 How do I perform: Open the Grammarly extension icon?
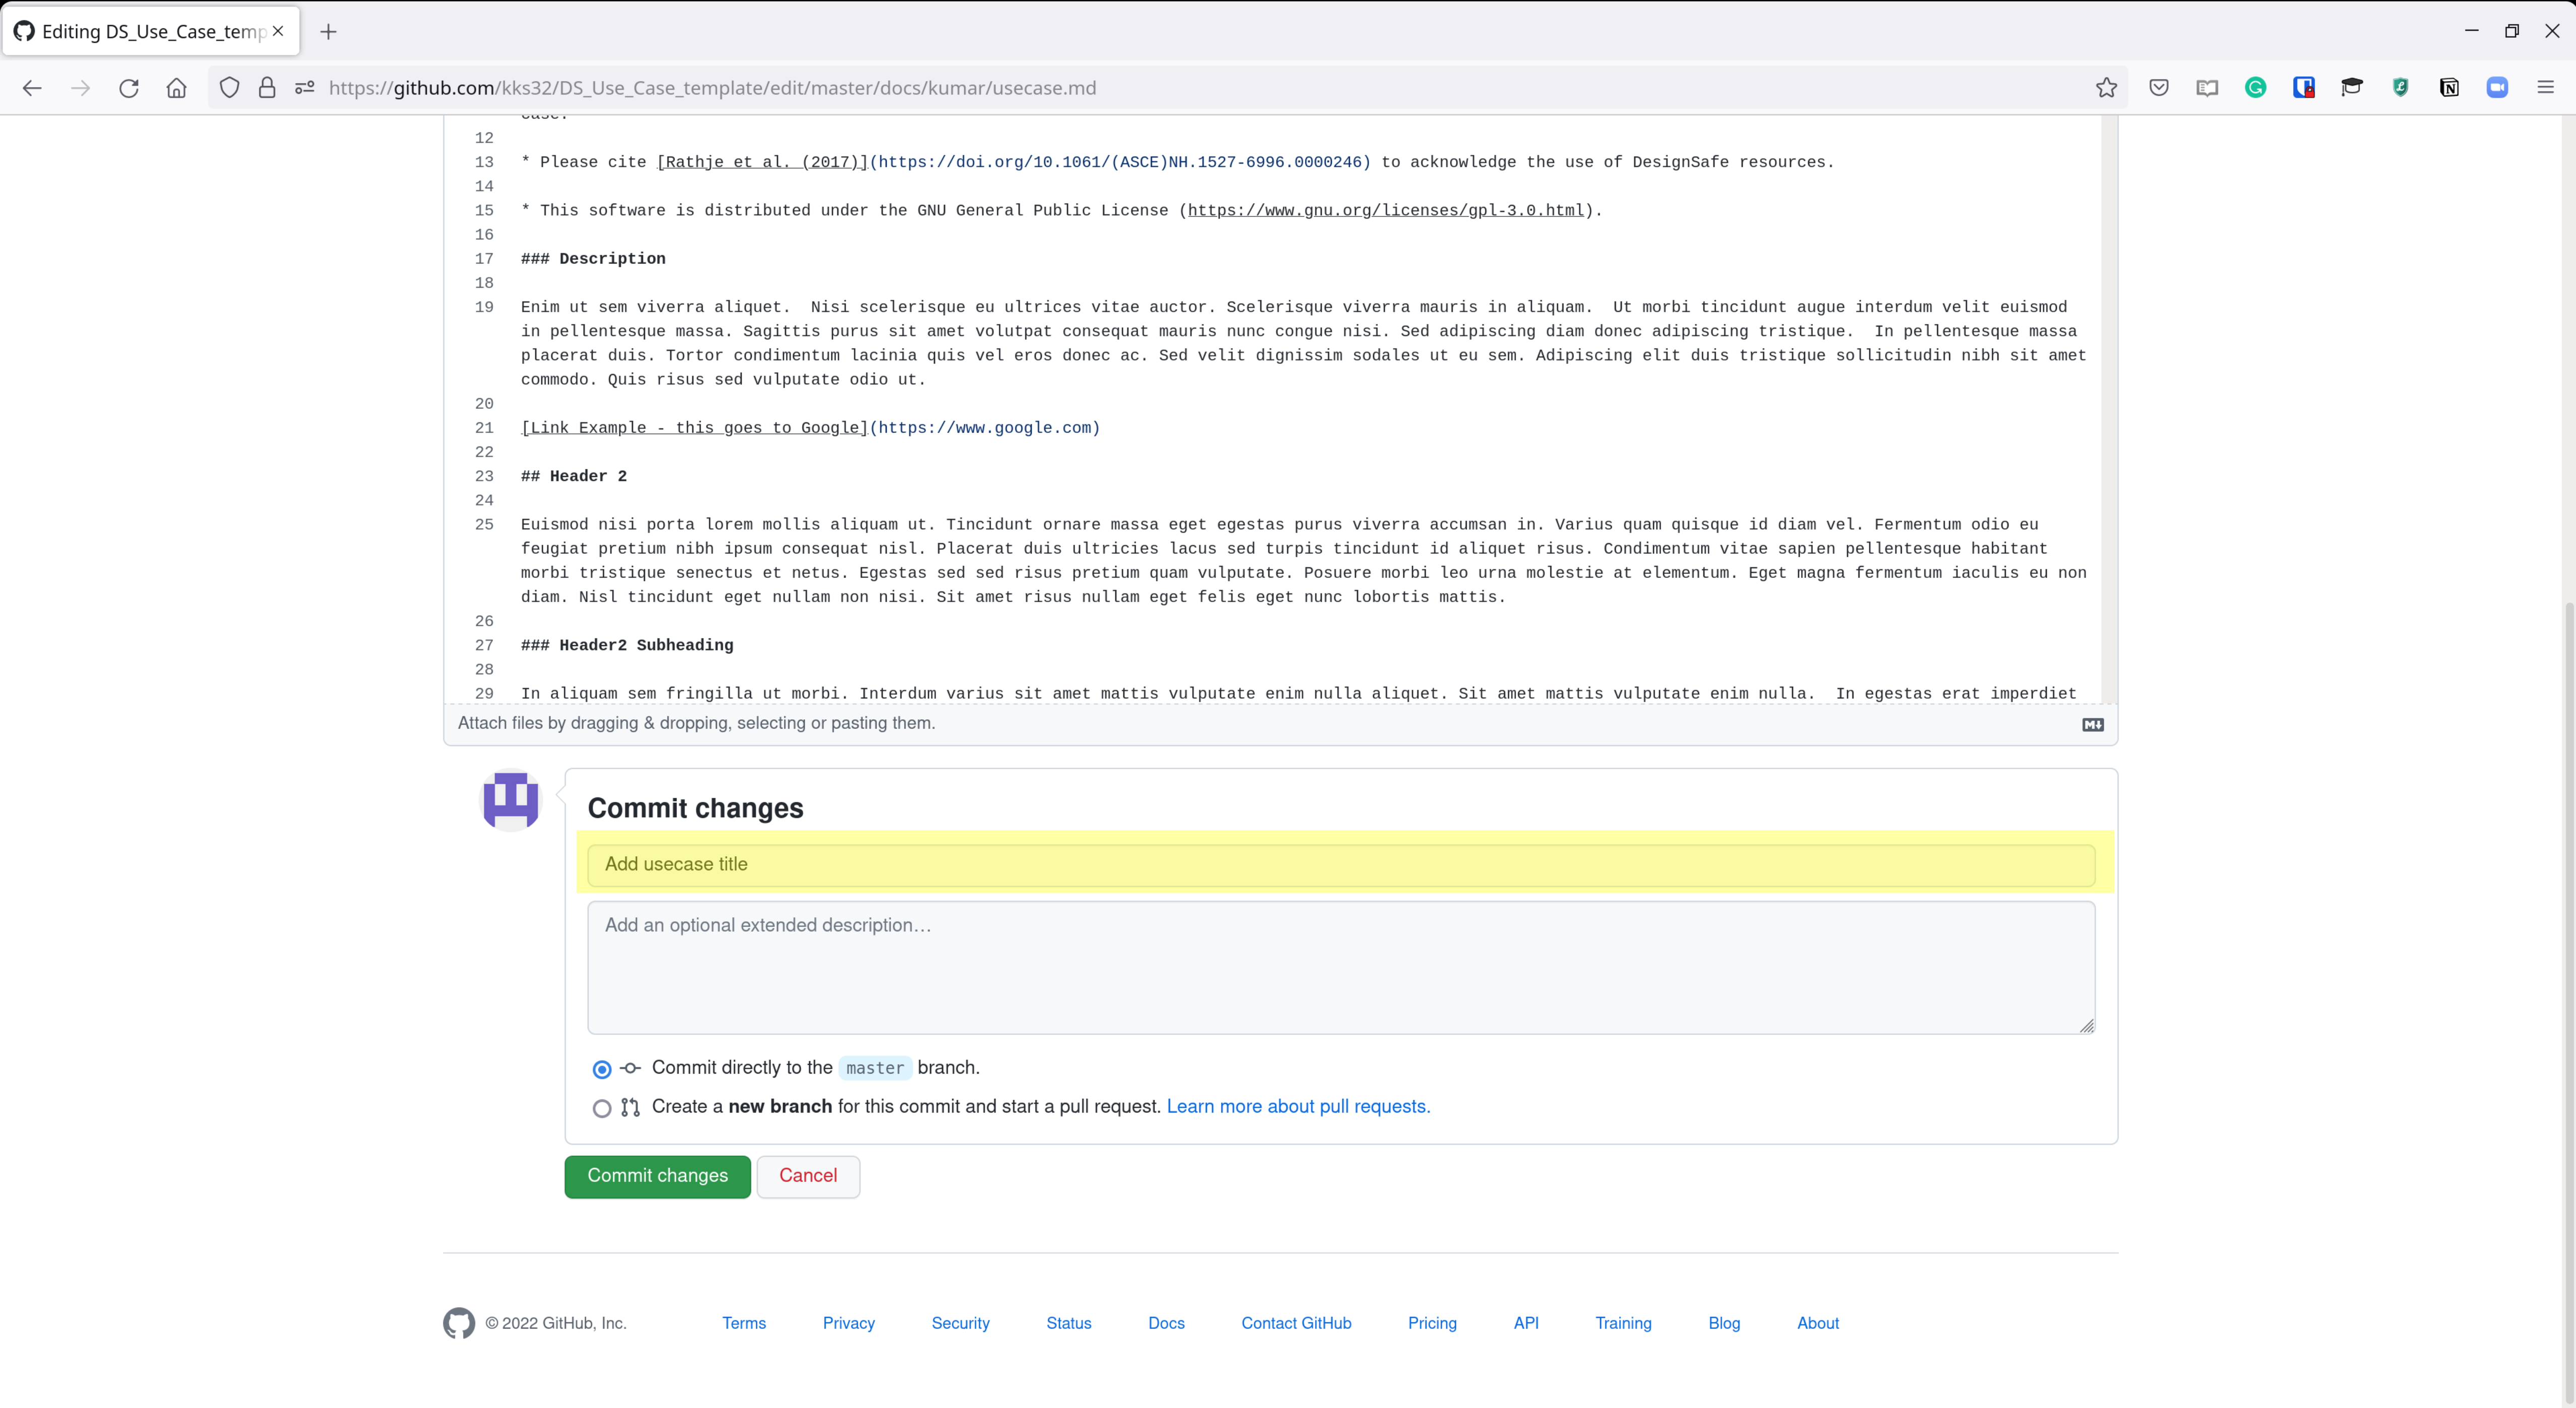[2255, 88]
